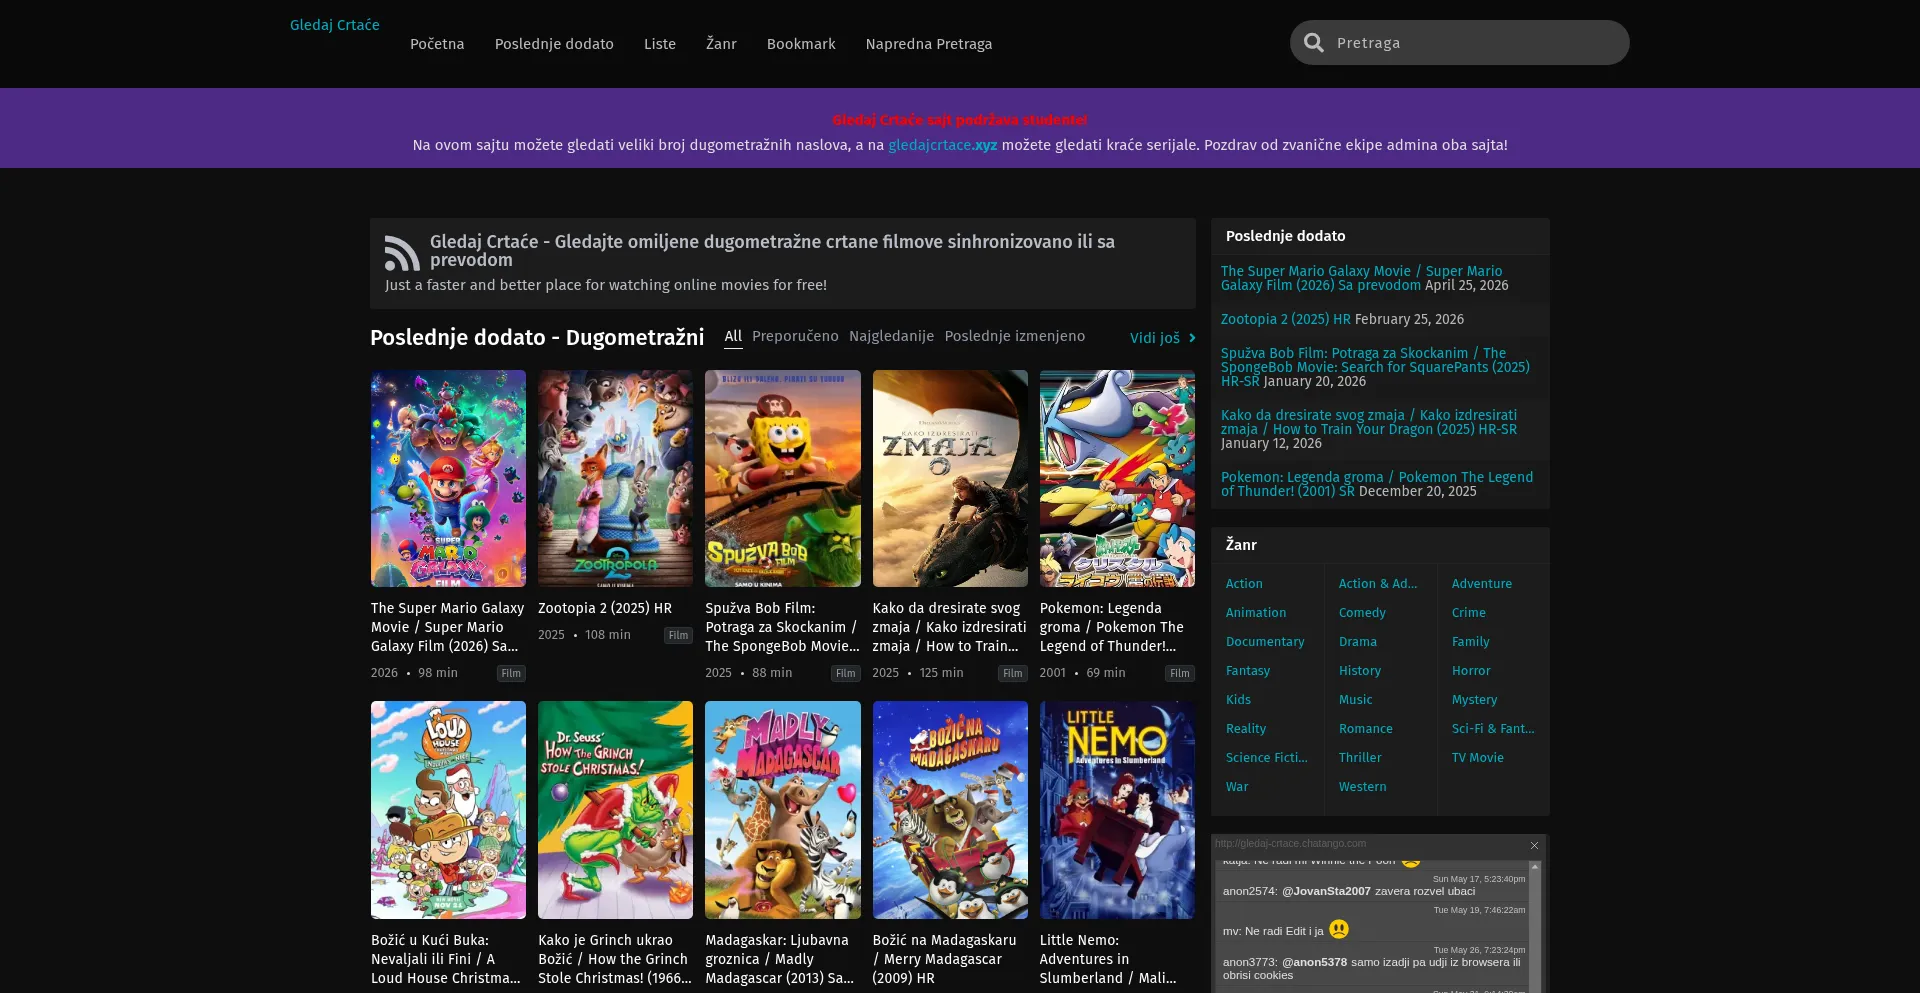Open Super Mario Galaxy Movie poster
The width and height of the screenshot is (1920, 993).
[x=448, y=478]
